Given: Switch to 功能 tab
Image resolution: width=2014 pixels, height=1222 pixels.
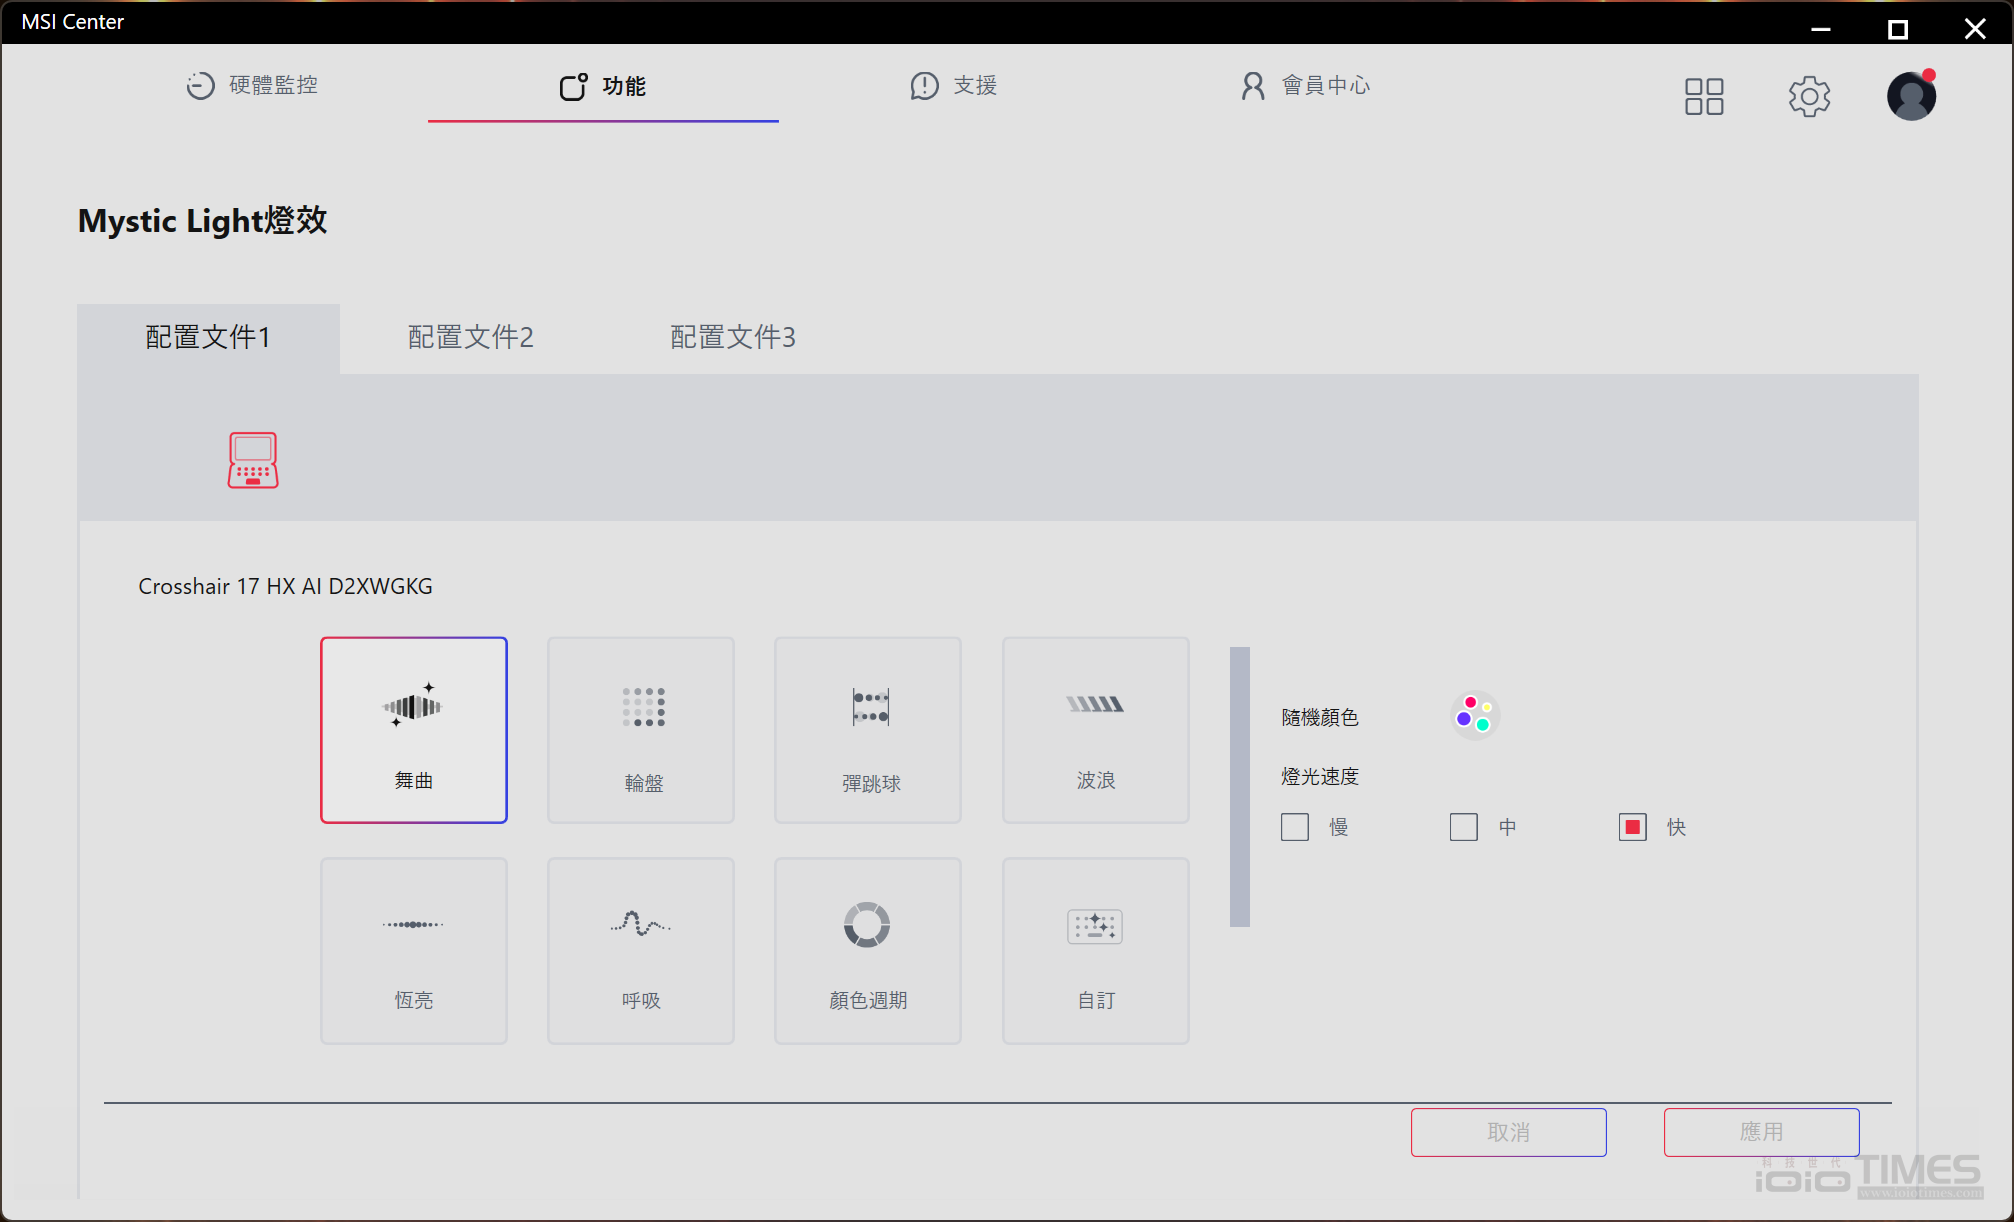Looking at the screenshot, I should tap(603, 86).
